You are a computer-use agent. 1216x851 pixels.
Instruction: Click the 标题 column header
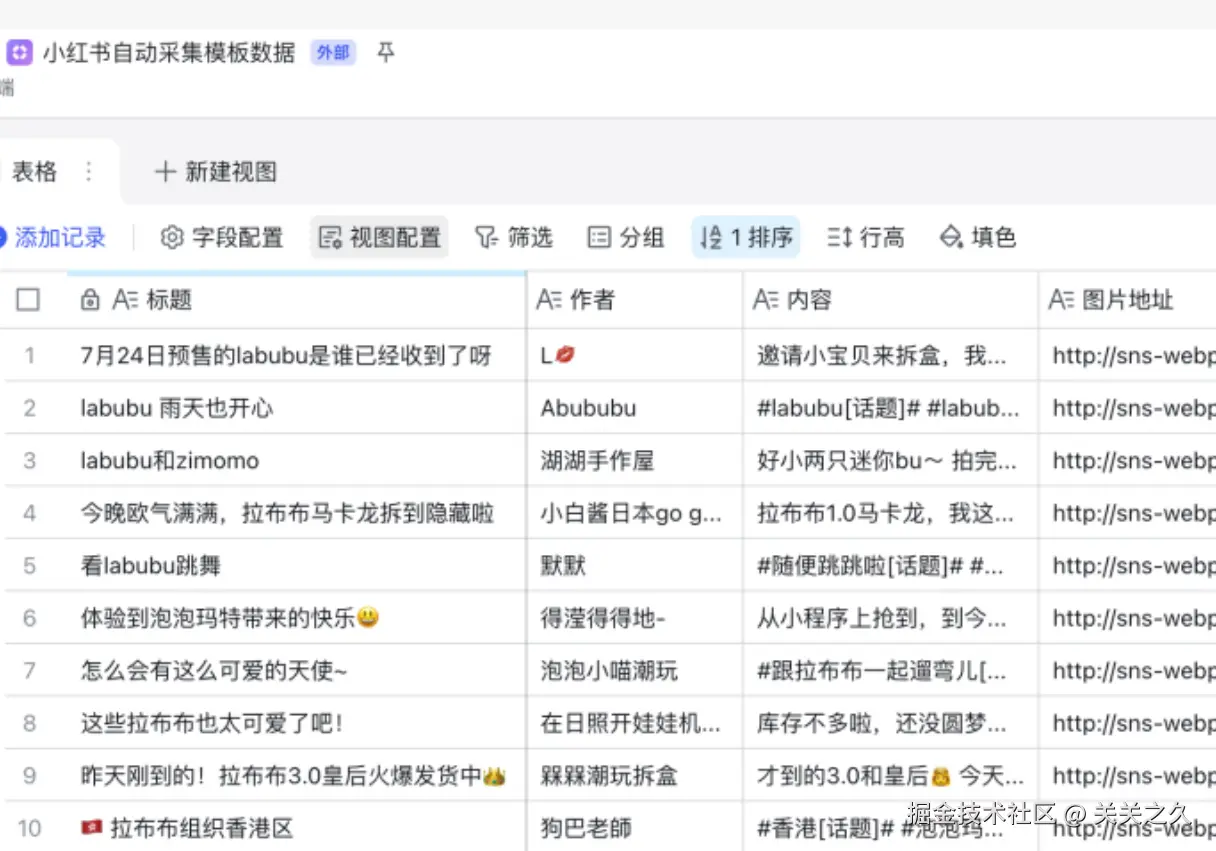(296, 299)
